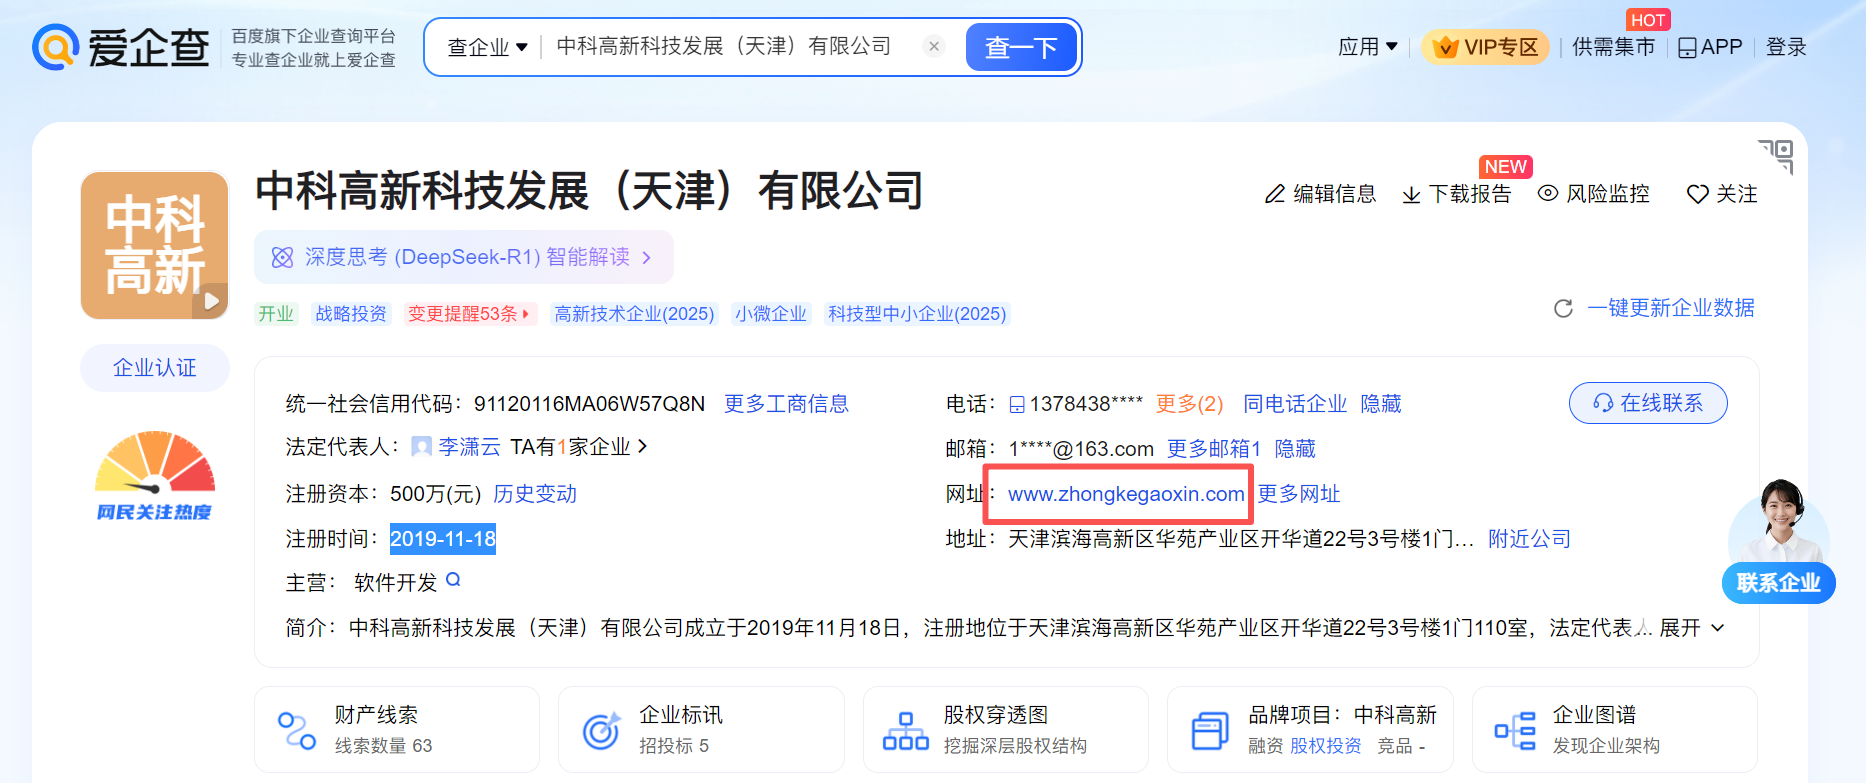Click the search magnifier next to 软件开发
1866x783 pixels.
(x=453, y=580)
